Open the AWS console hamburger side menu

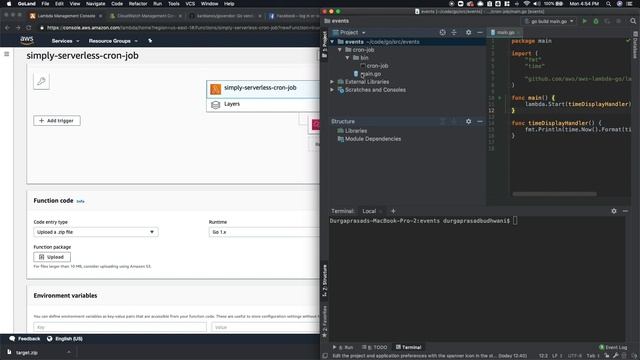[7, 54]
